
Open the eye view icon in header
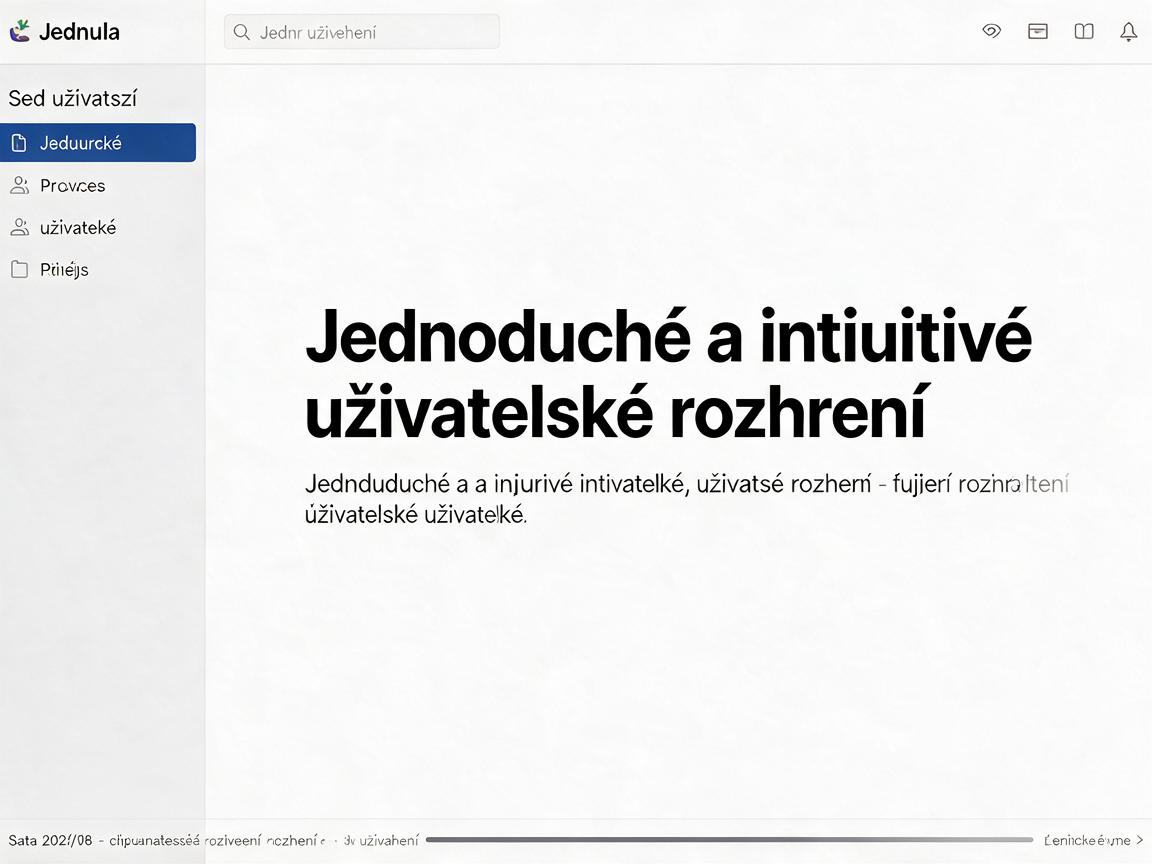click(992, 31)
